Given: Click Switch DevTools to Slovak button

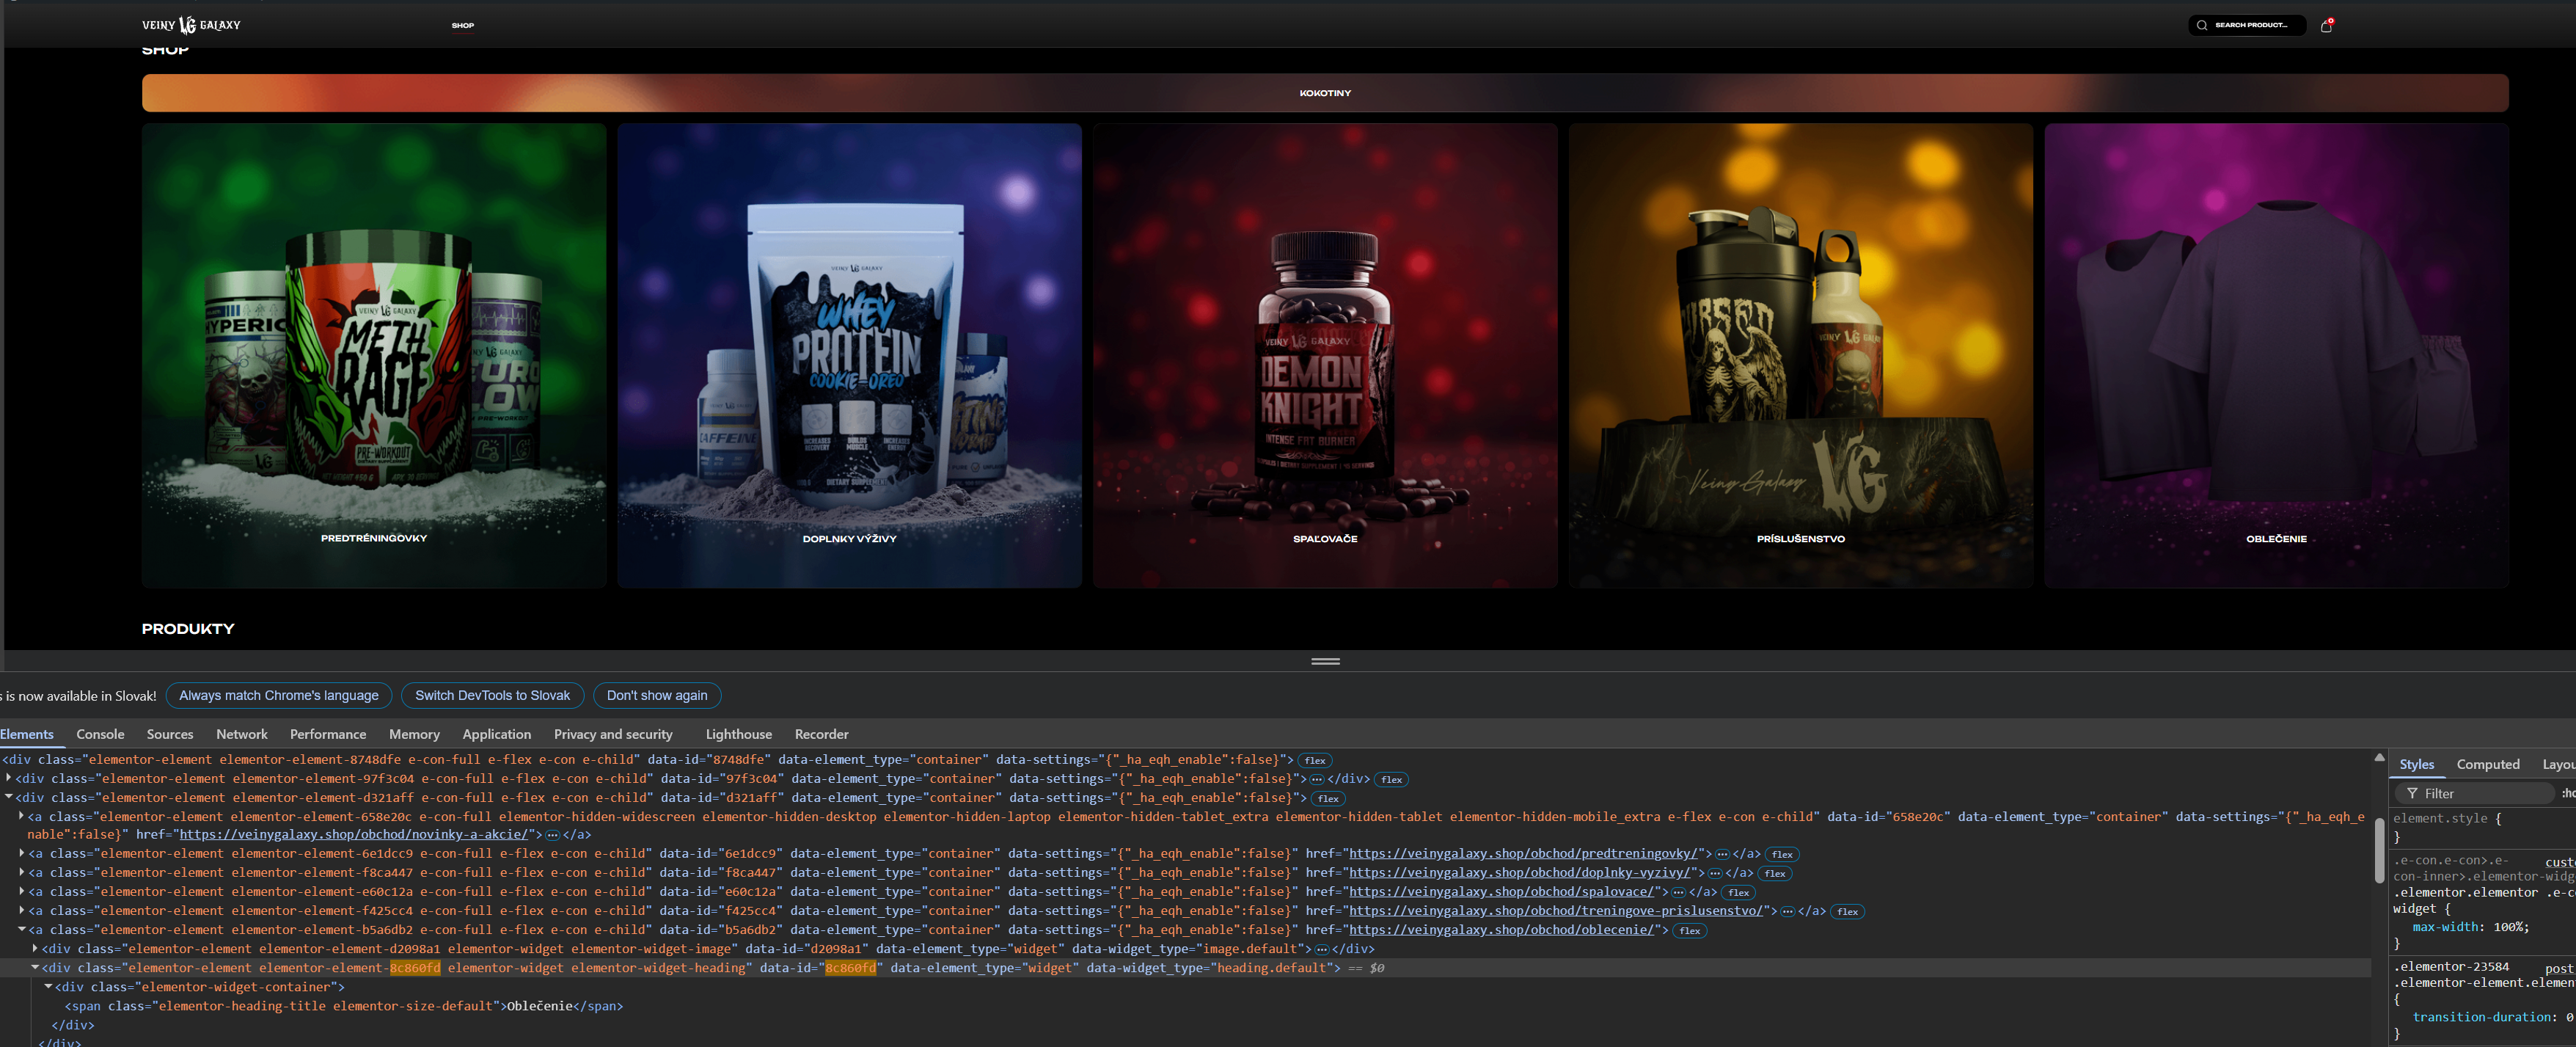Looking at the screenshot, I should click(492, 695).
